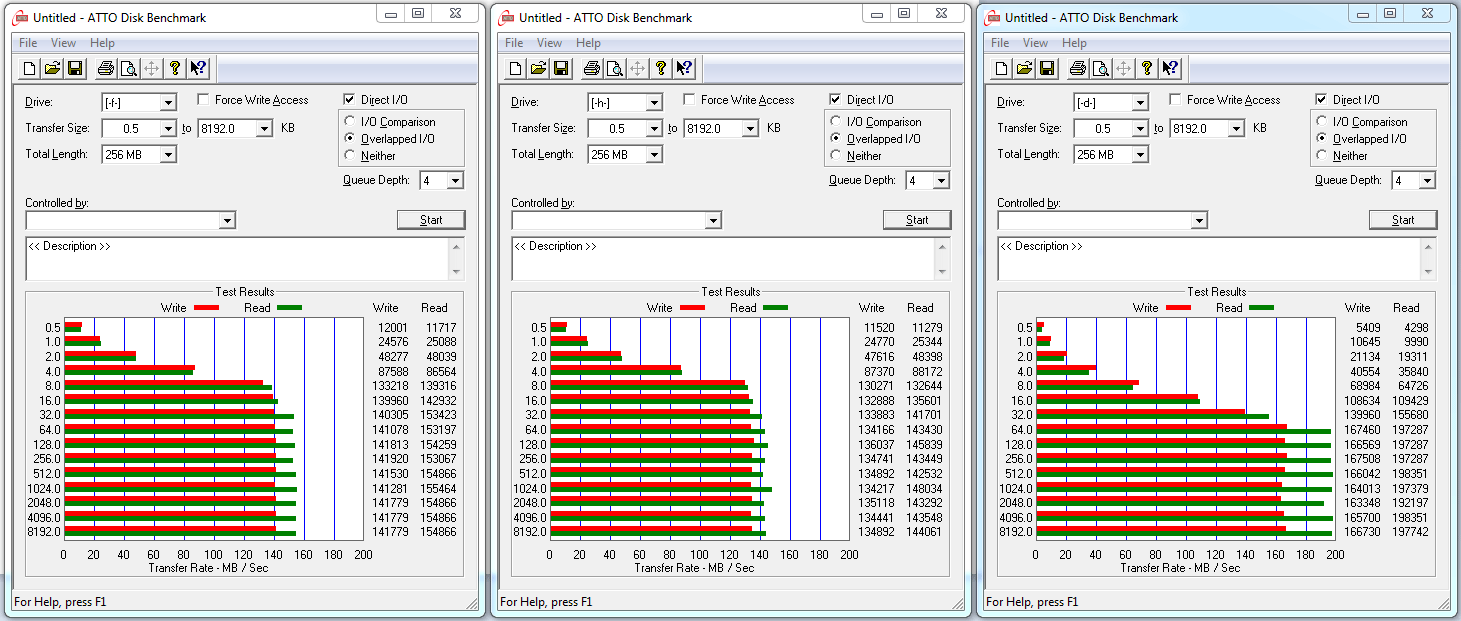Click context help pointer icon in drive d window
The width and height of the screenshot is (1461, 621).
(1170, 68)
